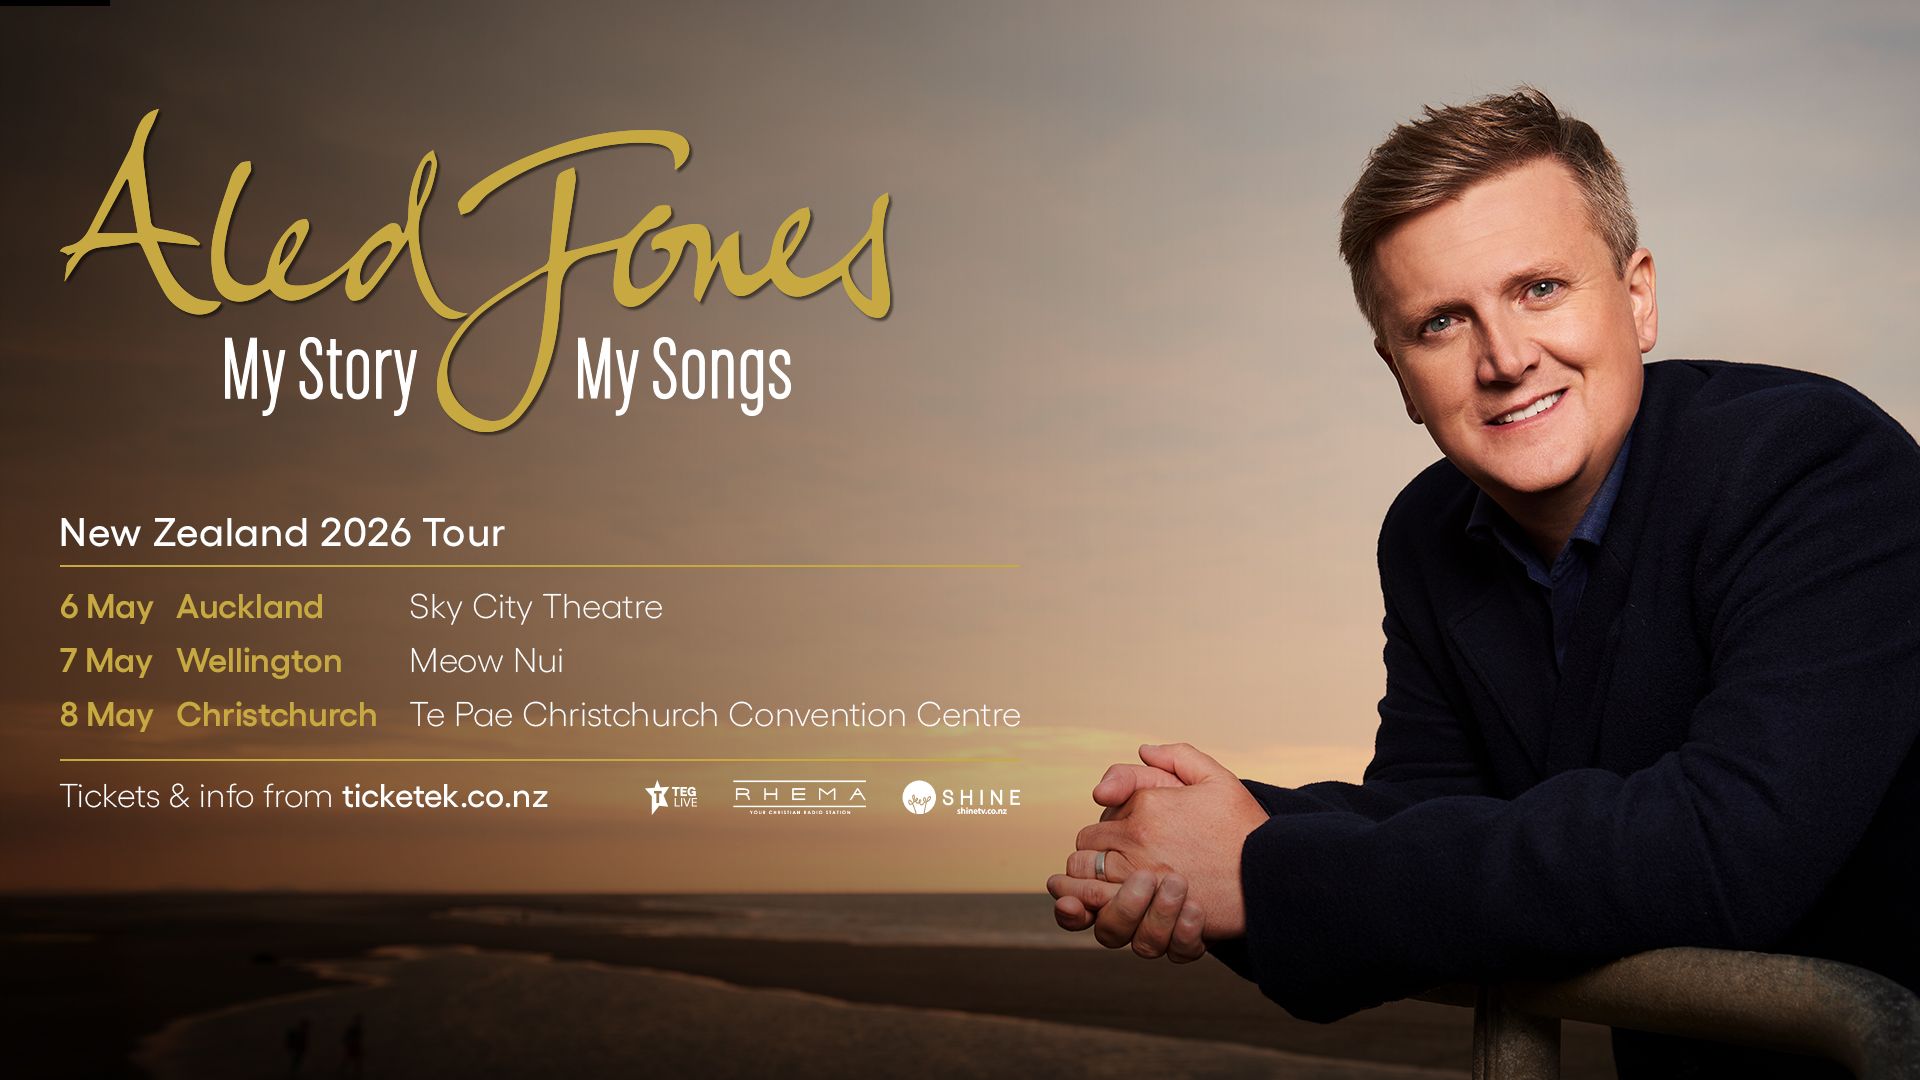
Task: Click the wedding ring on clasped hands
Action: click(x=1101, y=864)
